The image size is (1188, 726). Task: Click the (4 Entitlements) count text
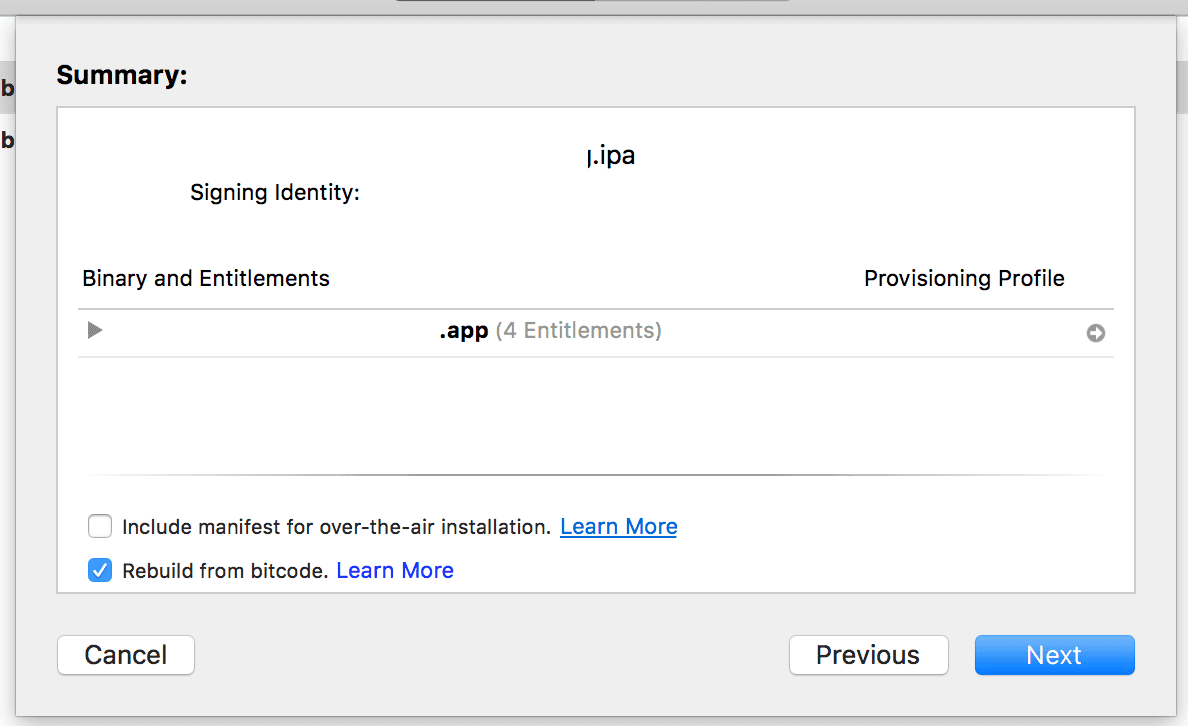578,330
